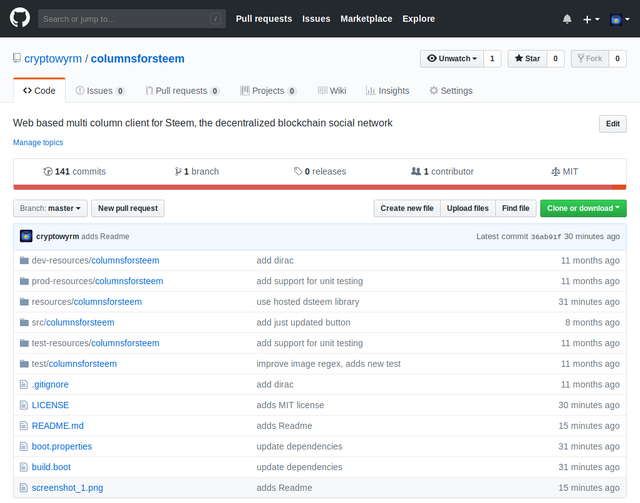Viewport: 640px width, 503px height.
Task: Click the red language breakdown bar
Action: point(313,187)
